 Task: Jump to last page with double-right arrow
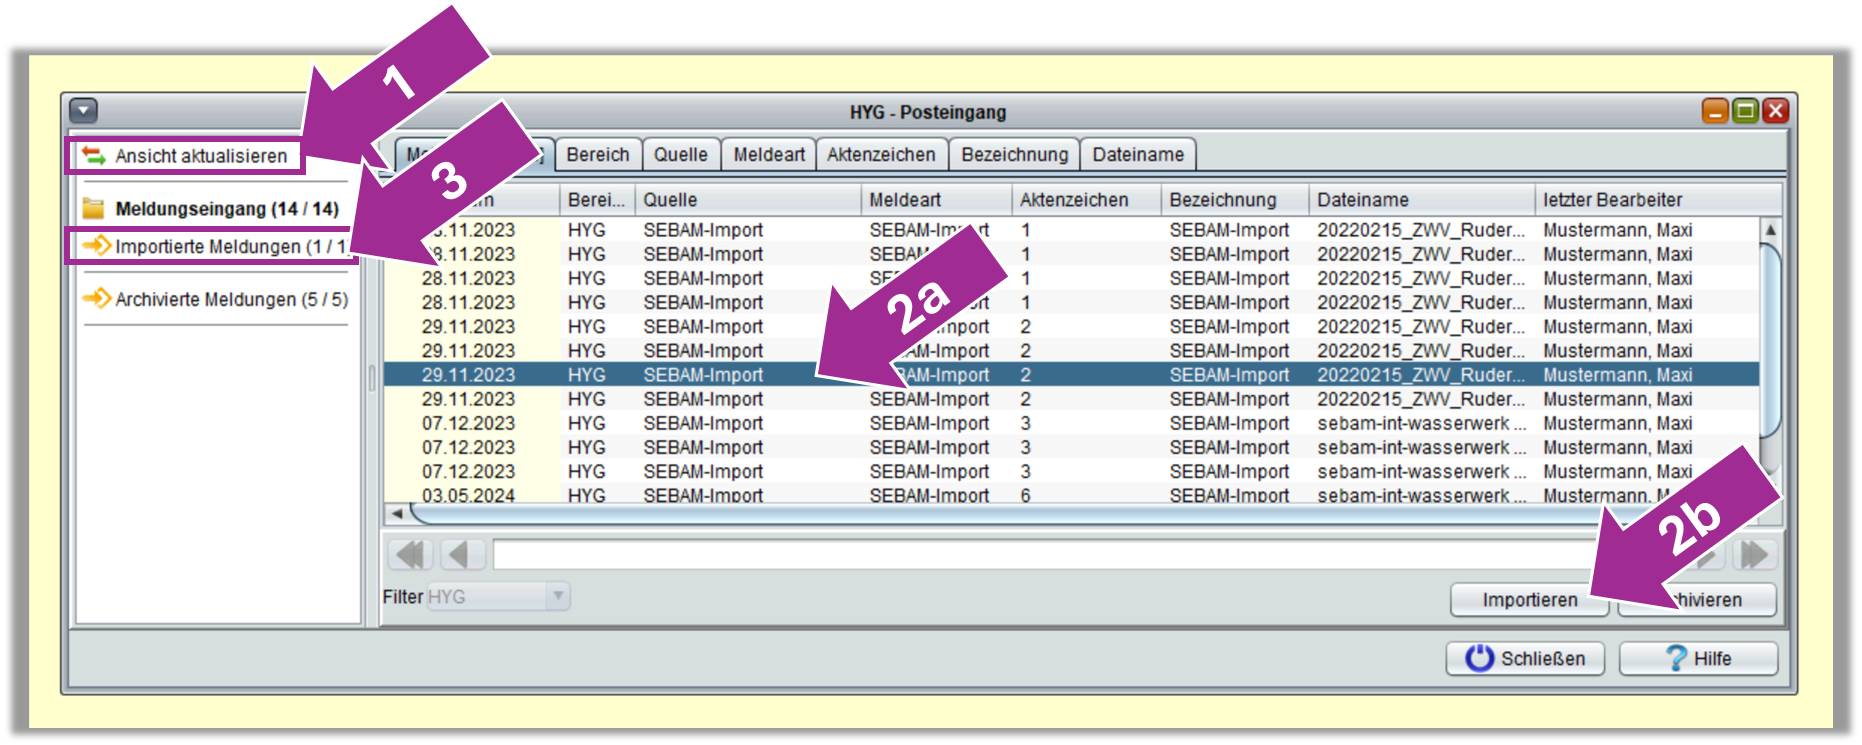[x=1755, y=554]
